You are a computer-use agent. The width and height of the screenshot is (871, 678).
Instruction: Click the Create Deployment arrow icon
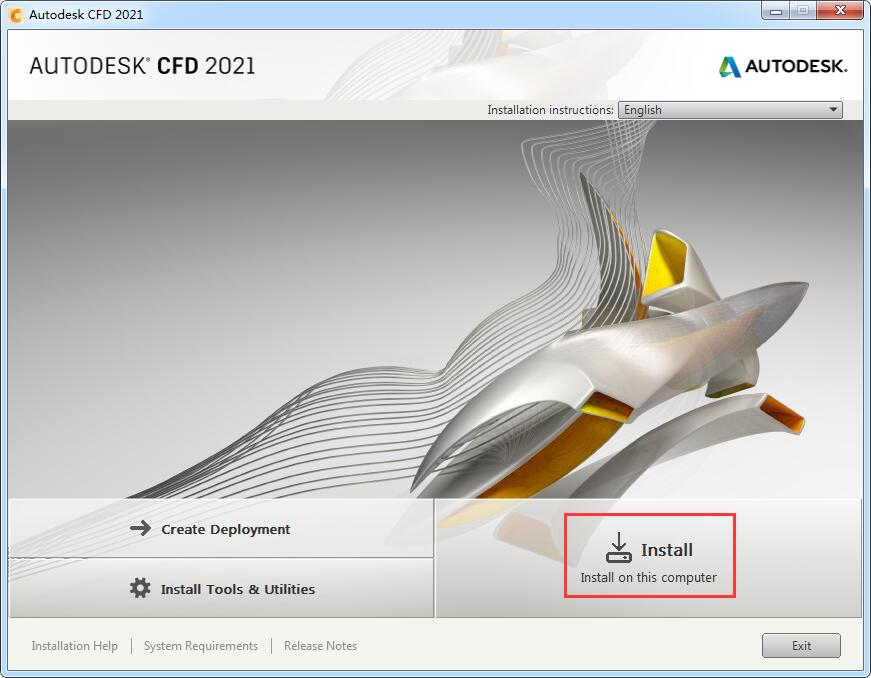(x=141, y=528)
